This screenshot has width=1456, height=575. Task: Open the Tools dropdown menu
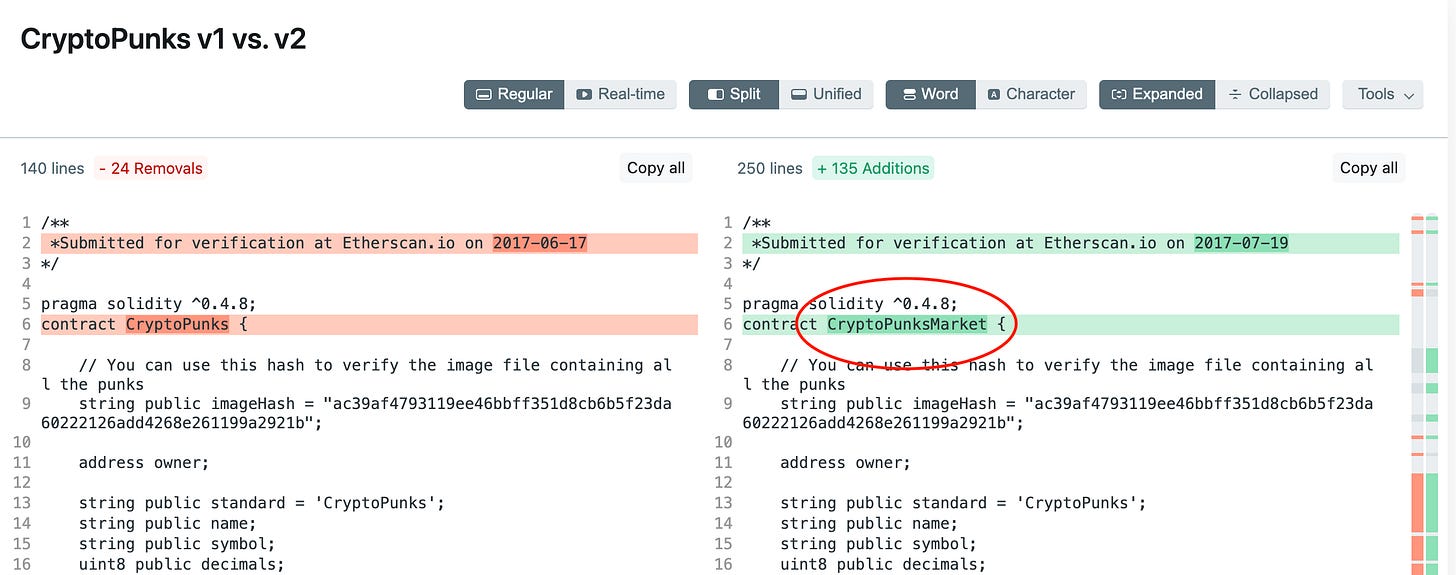tap(1383, 94)
